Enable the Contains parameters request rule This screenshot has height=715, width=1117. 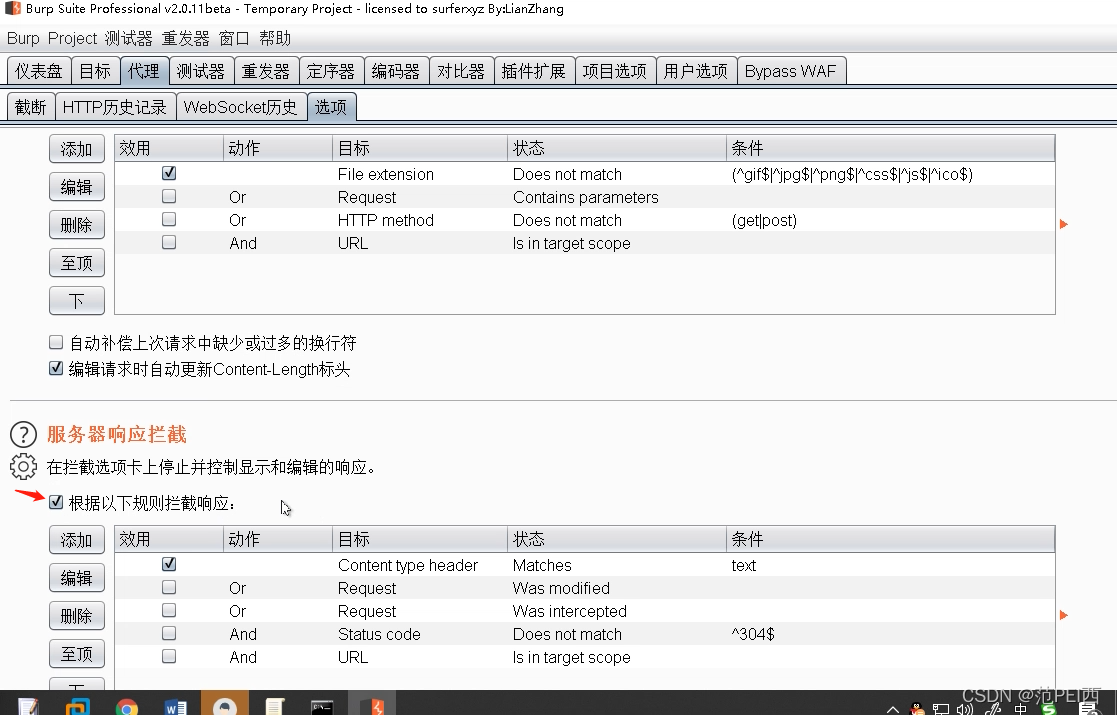[x=169, y=196]
